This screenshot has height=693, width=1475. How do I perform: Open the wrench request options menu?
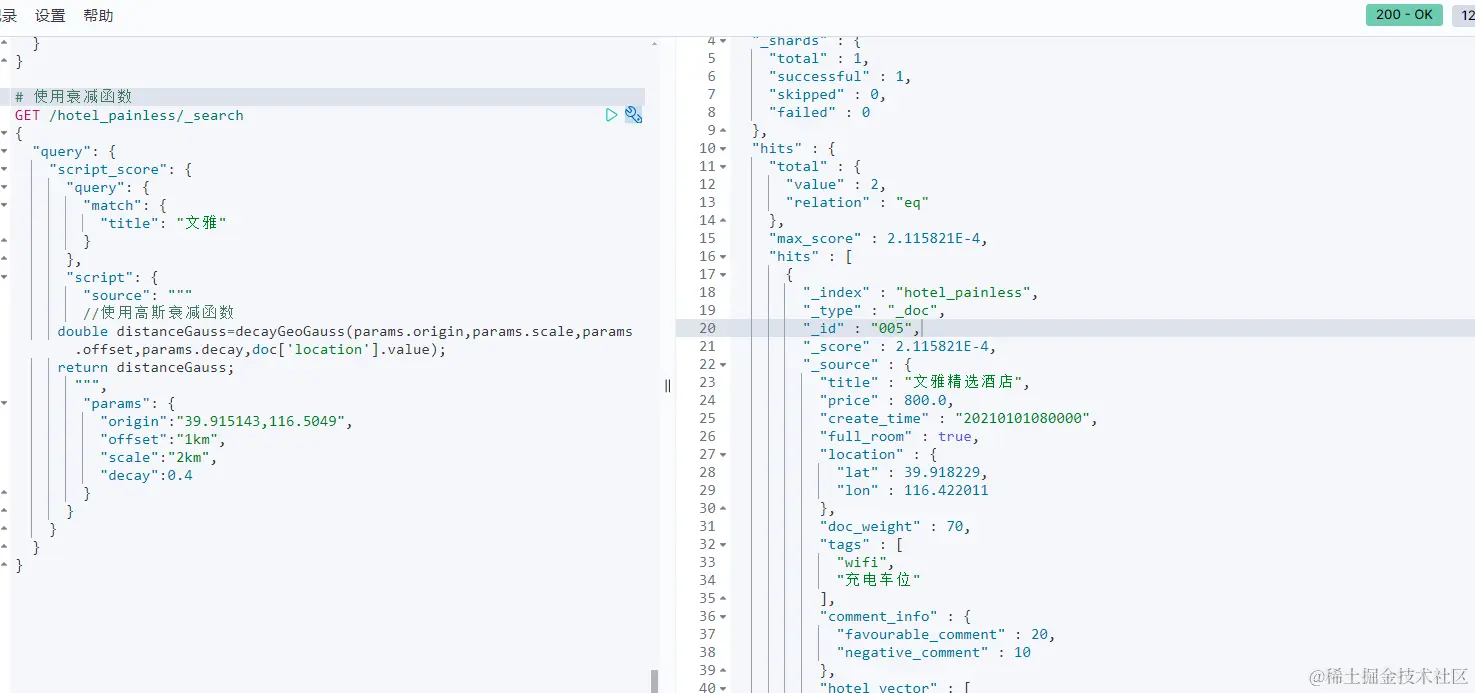(x=633, y=115)
